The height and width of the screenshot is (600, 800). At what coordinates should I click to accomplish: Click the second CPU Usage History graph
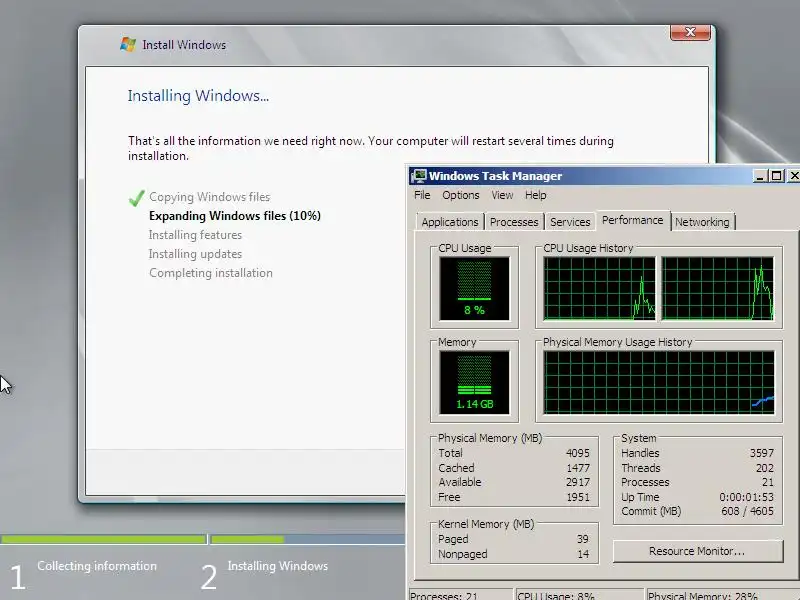point(718,288)
